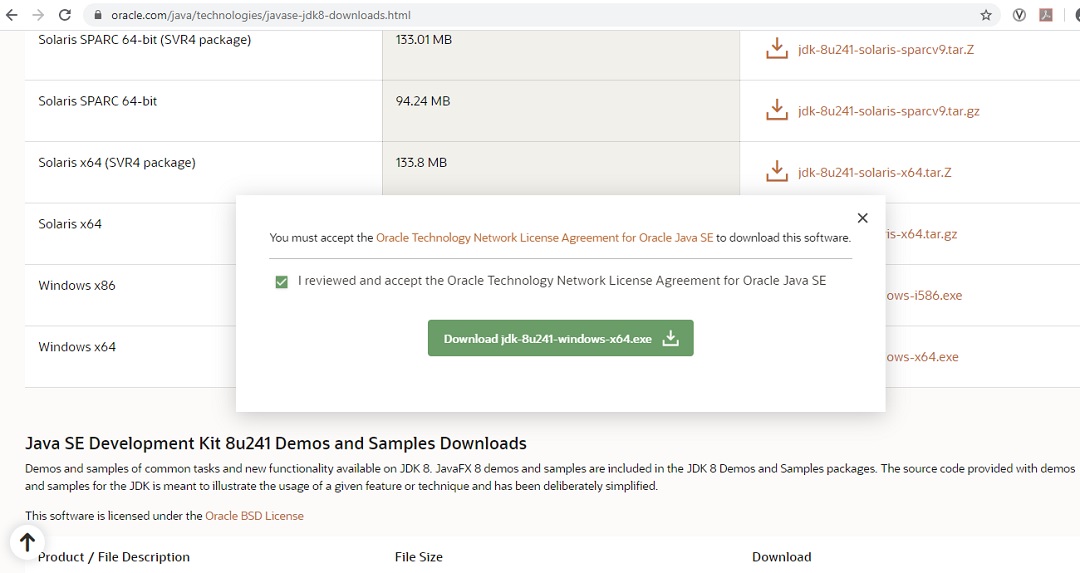The image size is (1080, 573).
Task: Open the Vivaldi-style V extension icon
Action: click(1019, 14)
